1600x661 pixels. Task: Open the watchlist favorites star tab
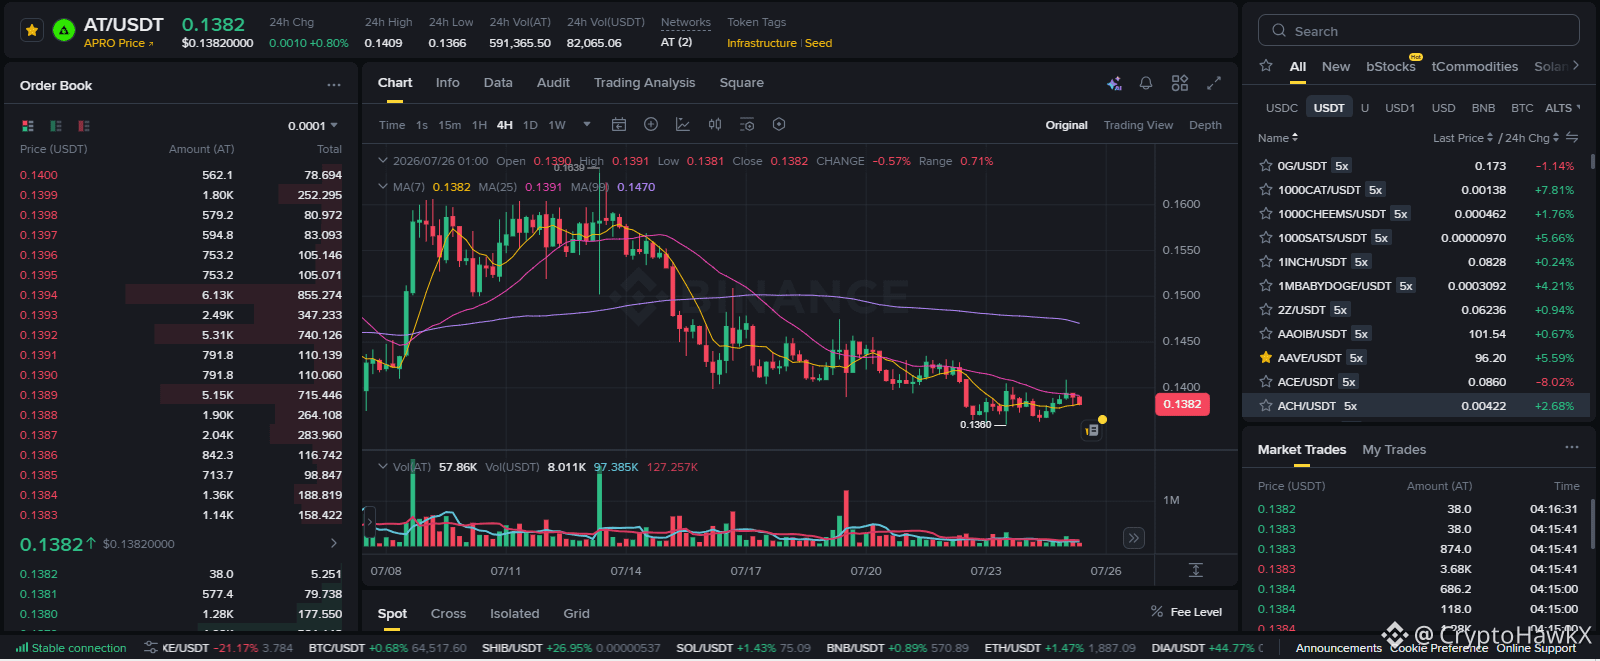click(1266, 66)
